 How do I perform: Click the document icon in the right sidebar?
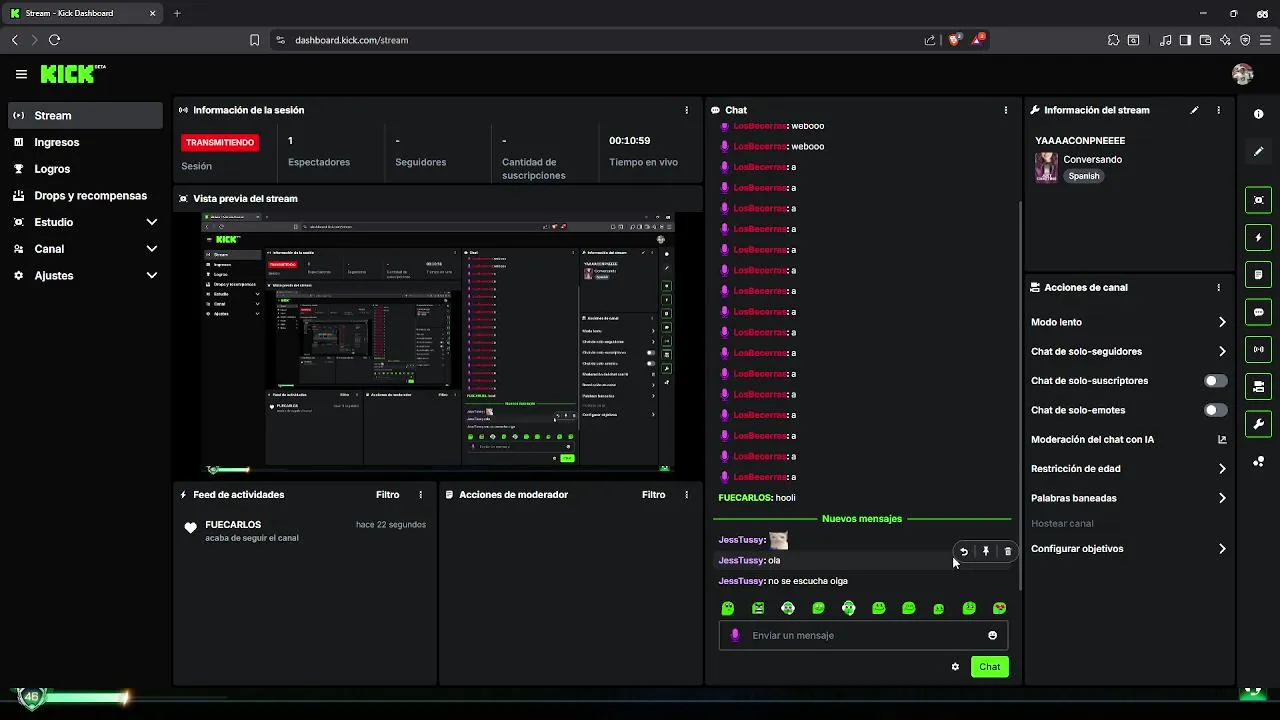1258,275
